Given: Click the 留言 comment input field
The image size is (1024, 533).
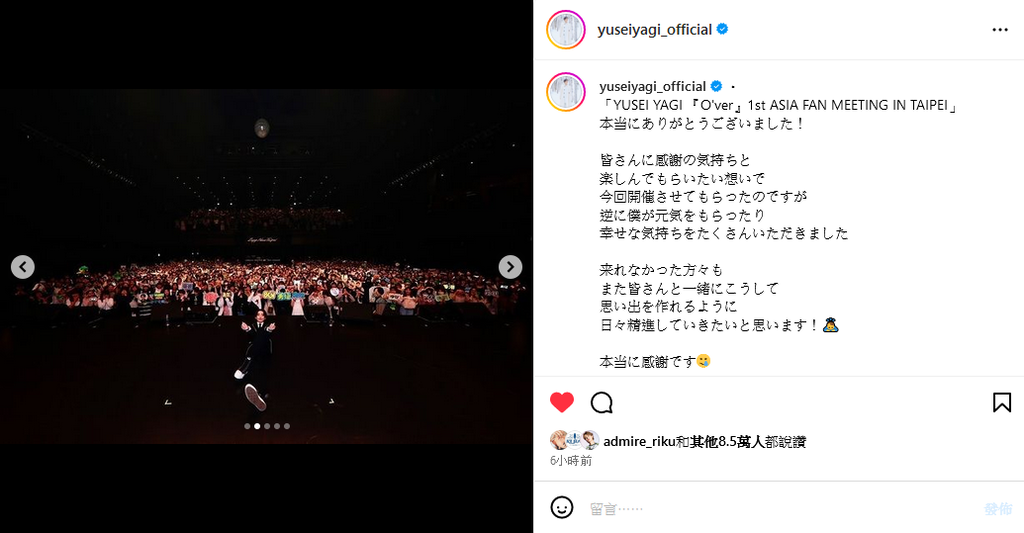Looking at the screenshot, I should (780, 508).
